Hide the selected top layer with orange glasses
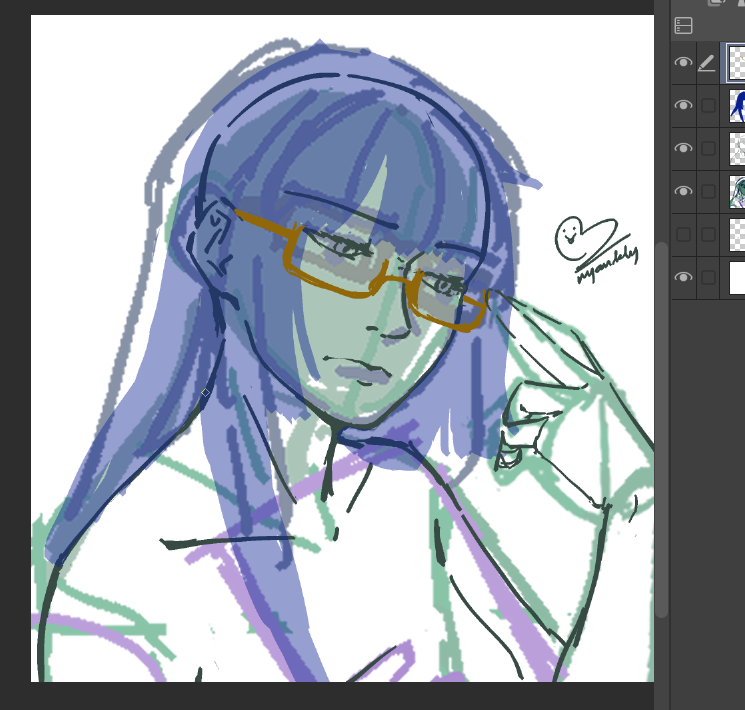 click(683, 62)
